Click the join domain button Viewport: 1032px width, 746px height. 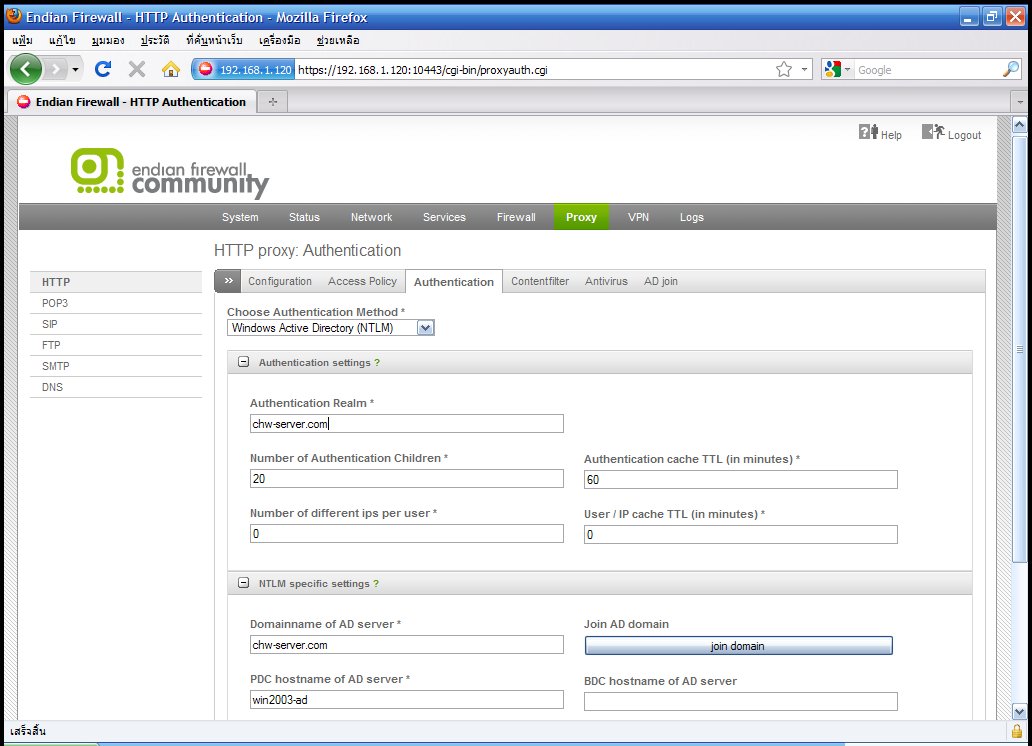pos(738,646)
